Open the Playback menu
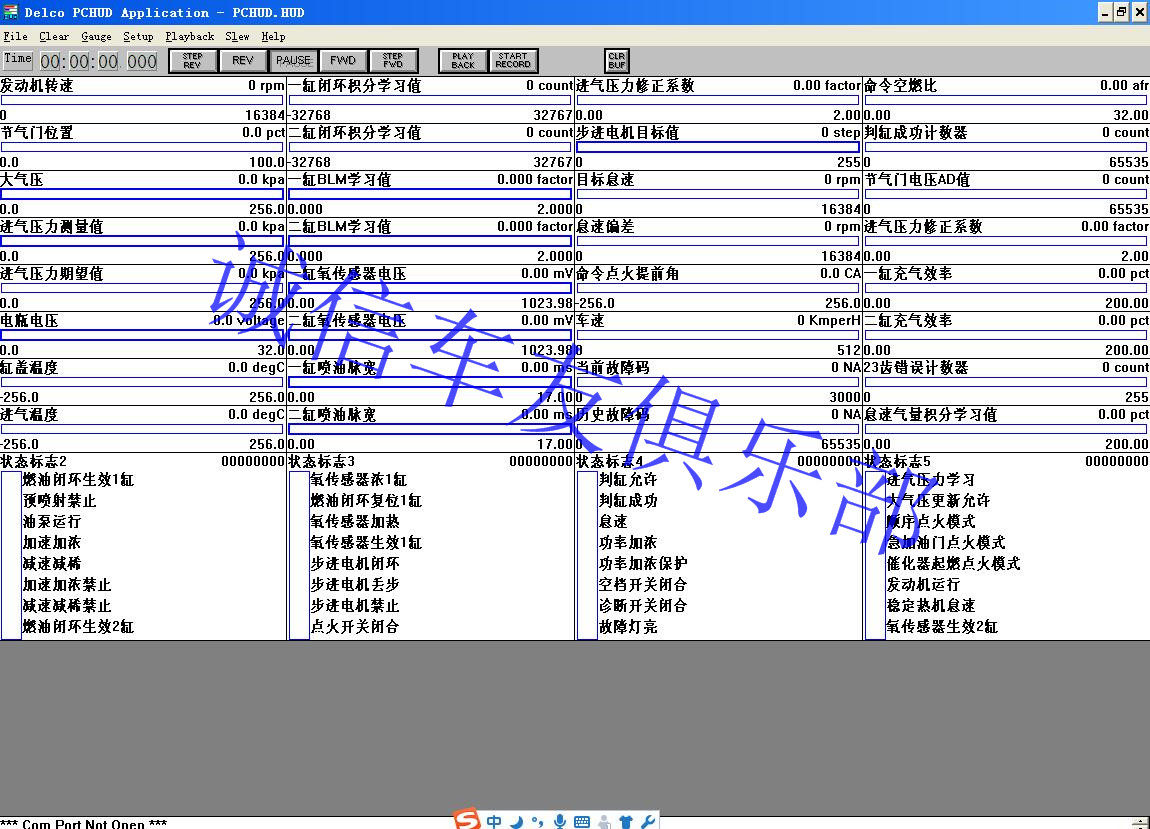 (x=189, y=36)
